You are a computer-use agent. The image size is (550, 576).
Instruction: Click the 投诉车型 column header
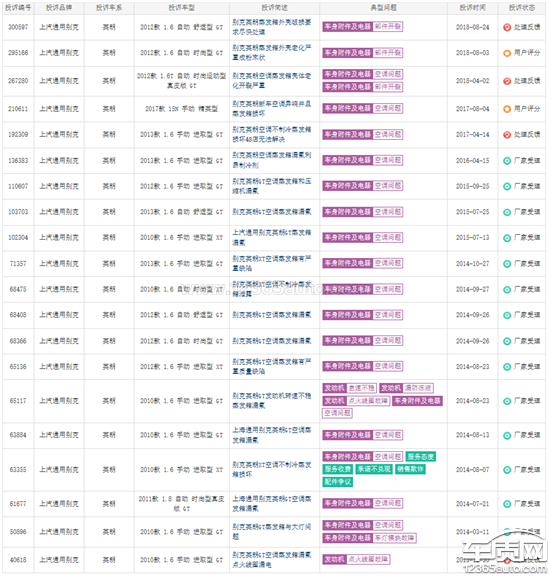(182, 8)
